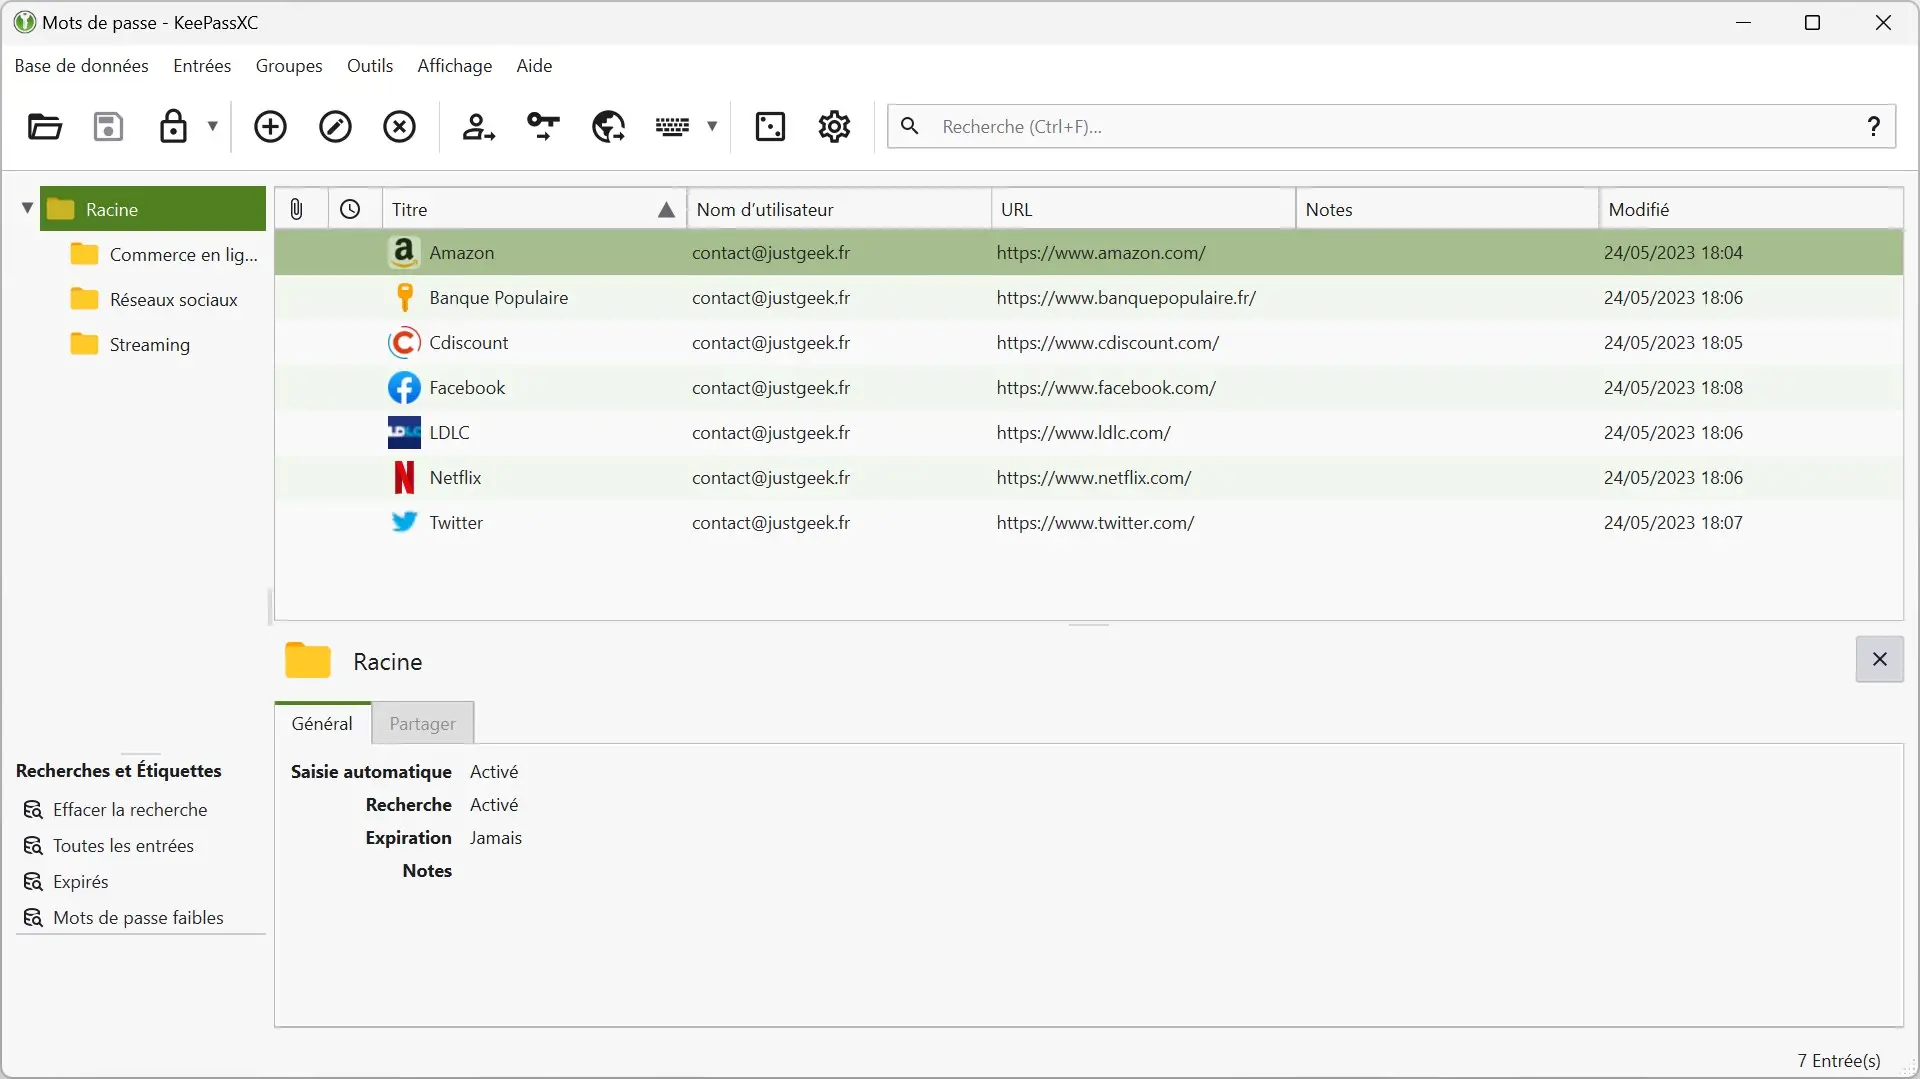This screenshot has width=1920, height=1079.
Task: Click the search magnifier icon
Action: pos(909,126)
